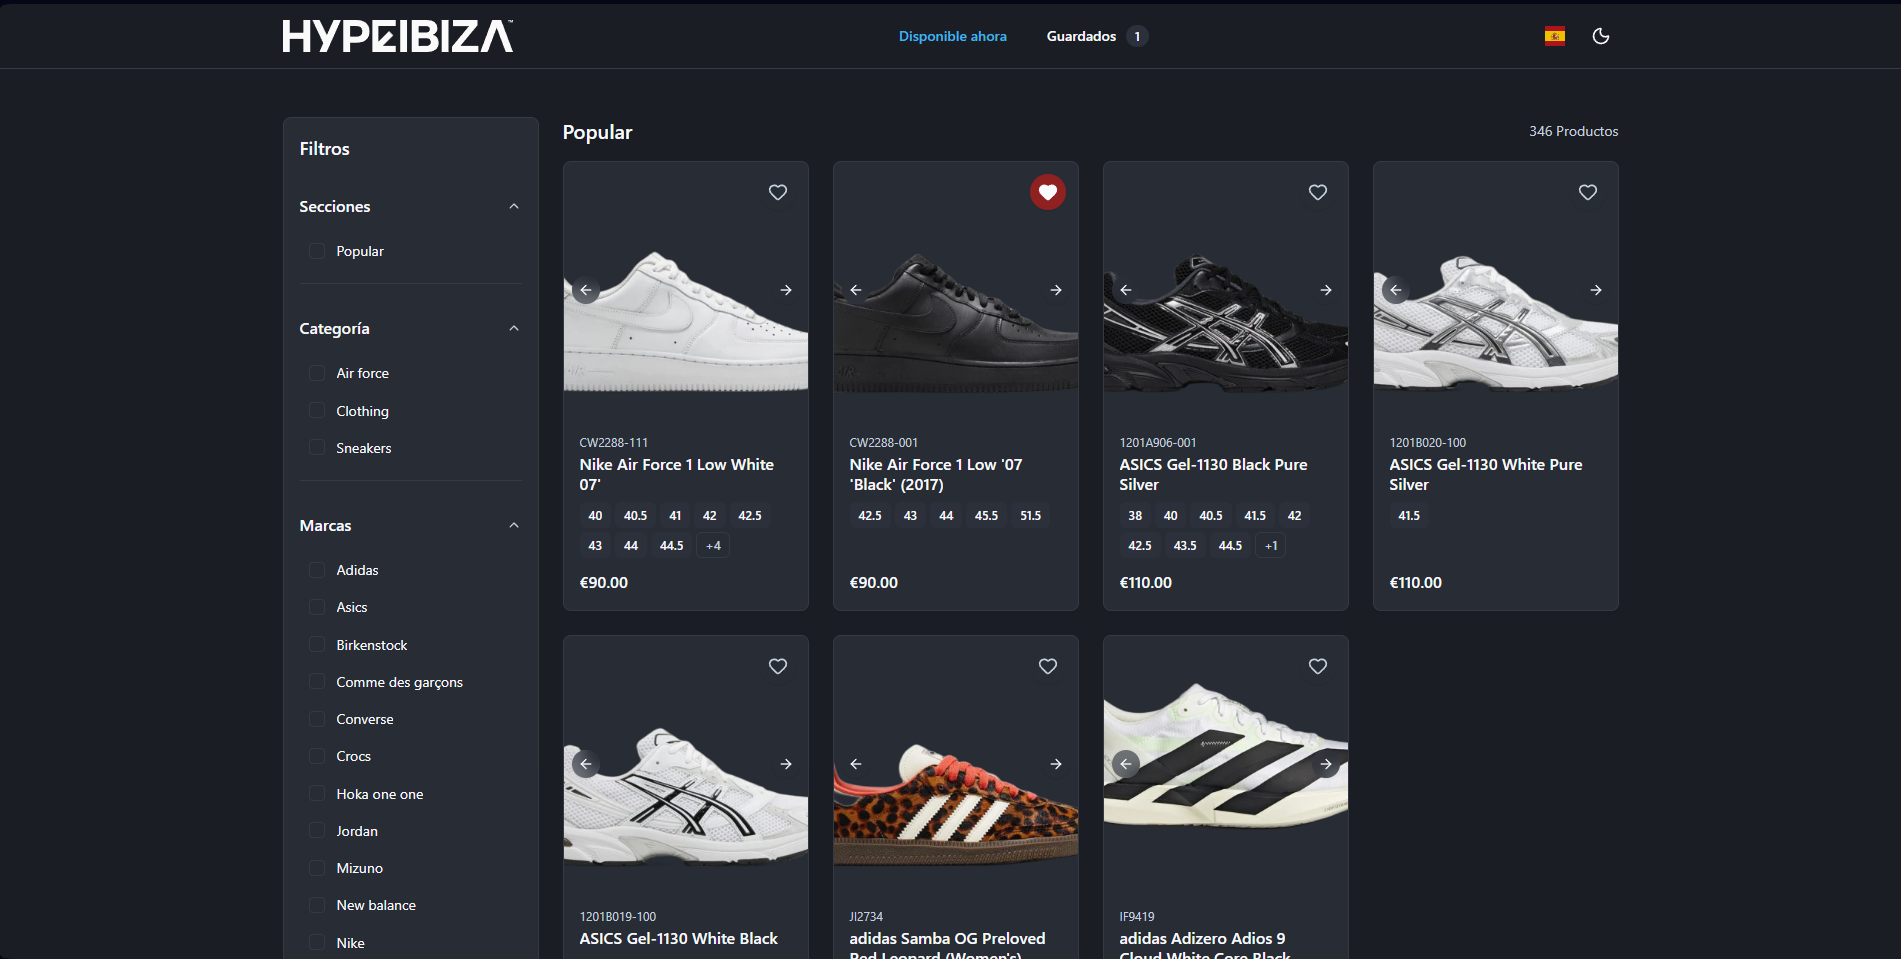
Task: Click the Spanish flag language icon
Action: [1554, 36]
